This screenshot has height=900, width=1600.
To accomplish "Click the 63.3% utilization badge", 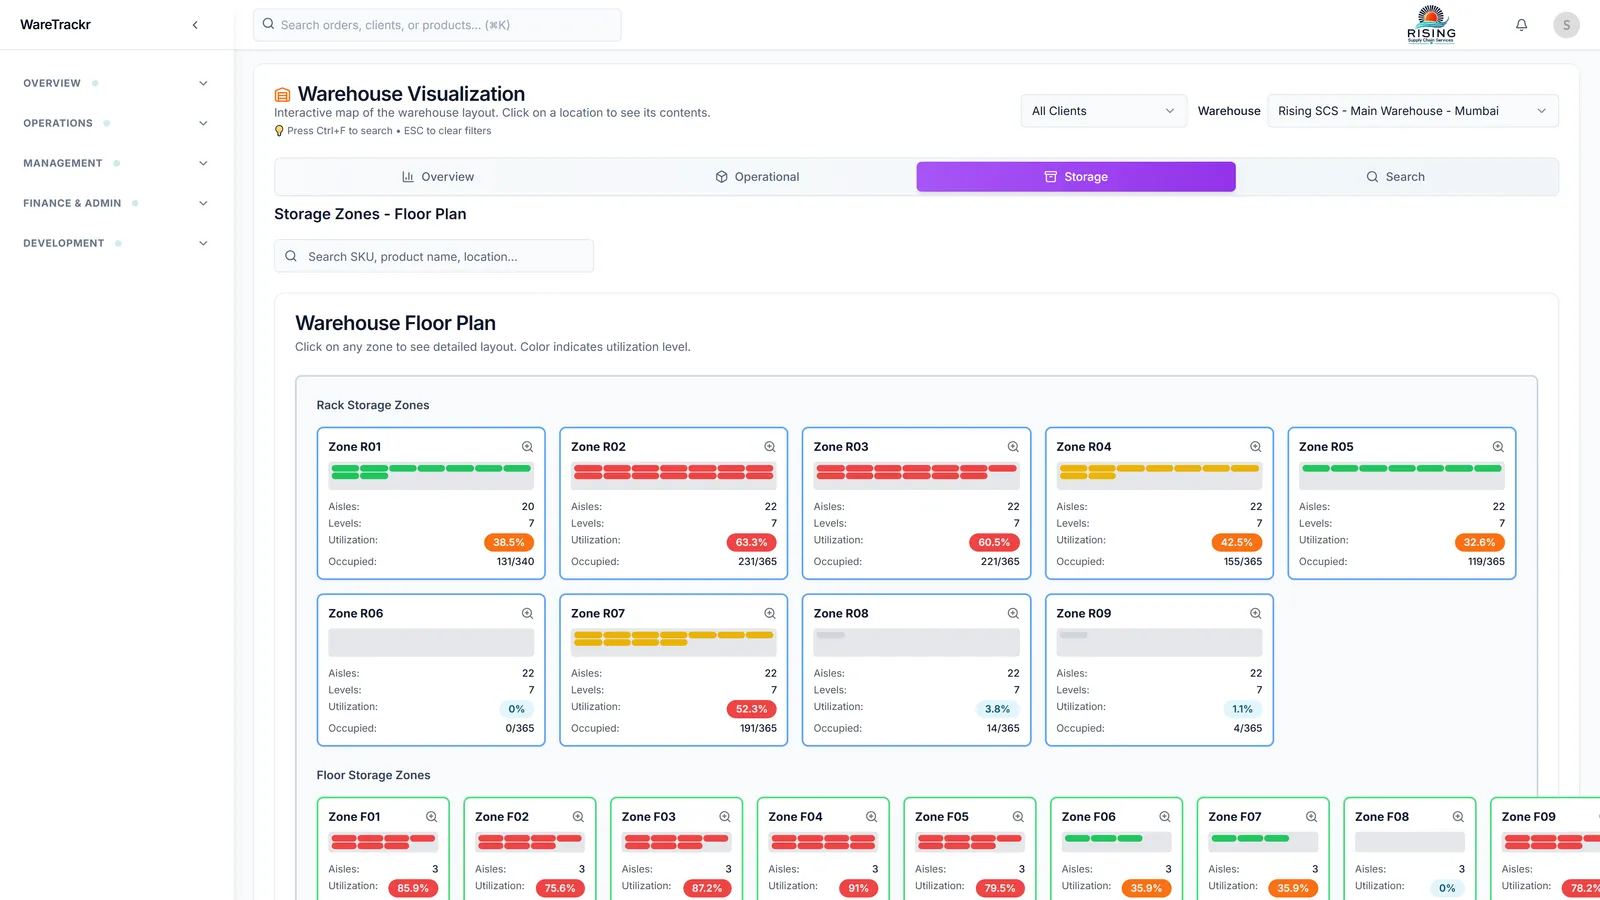I will pyautogui.click(x=751, y=542).
